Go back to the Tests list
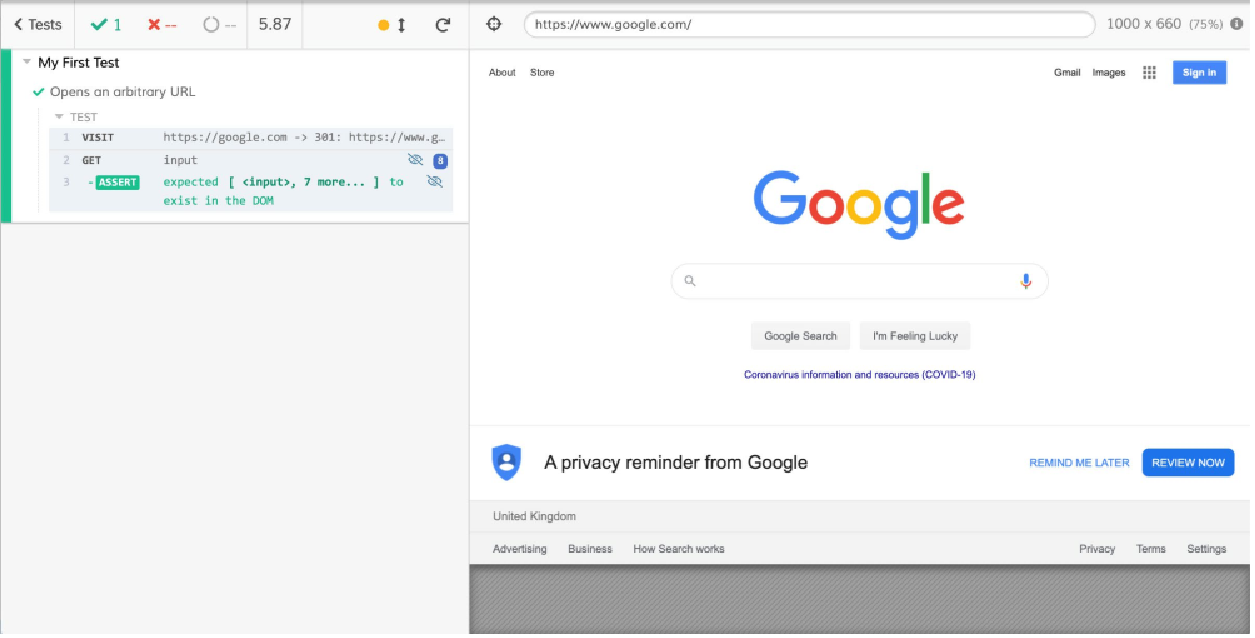 point(38,24)
